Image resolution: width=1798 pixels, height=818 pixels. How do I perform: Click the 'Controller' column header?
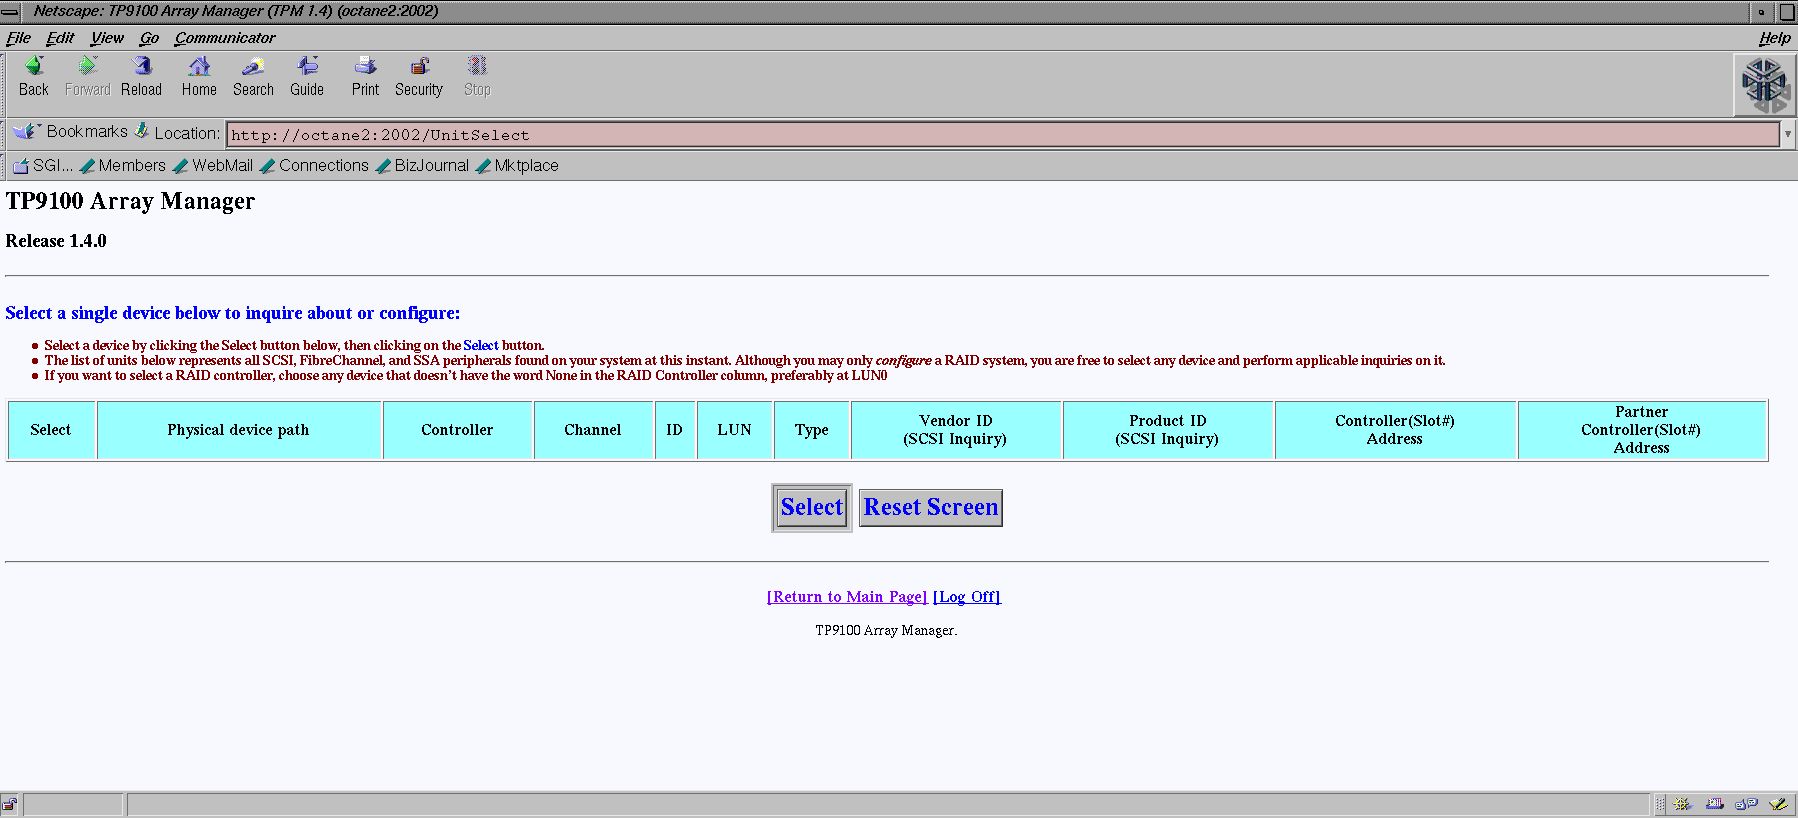[x=457, y=430]
